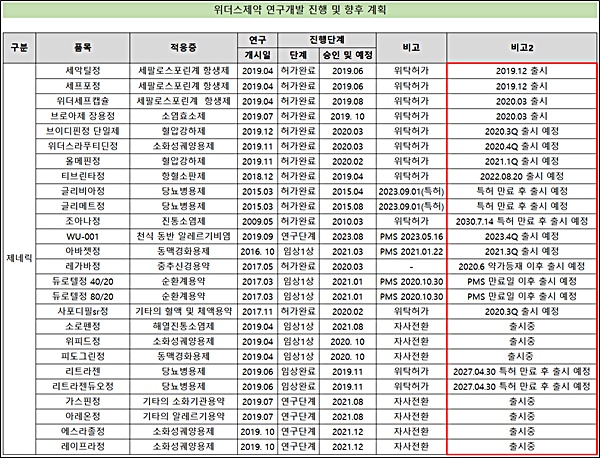Click note 'PMS 2023.05.16'
The height and width of the screenshot is (458, 600).
tap(411, 236)
